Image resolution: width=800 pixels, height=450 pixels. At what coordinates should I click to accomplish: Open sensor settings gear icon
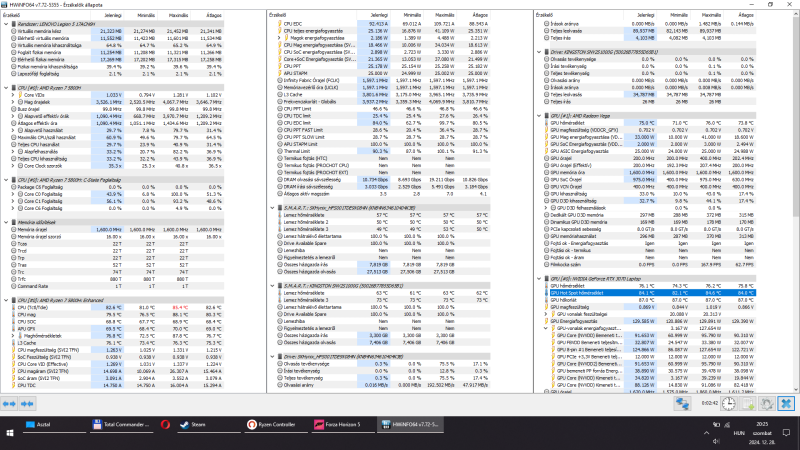click(x=767, y=404)
